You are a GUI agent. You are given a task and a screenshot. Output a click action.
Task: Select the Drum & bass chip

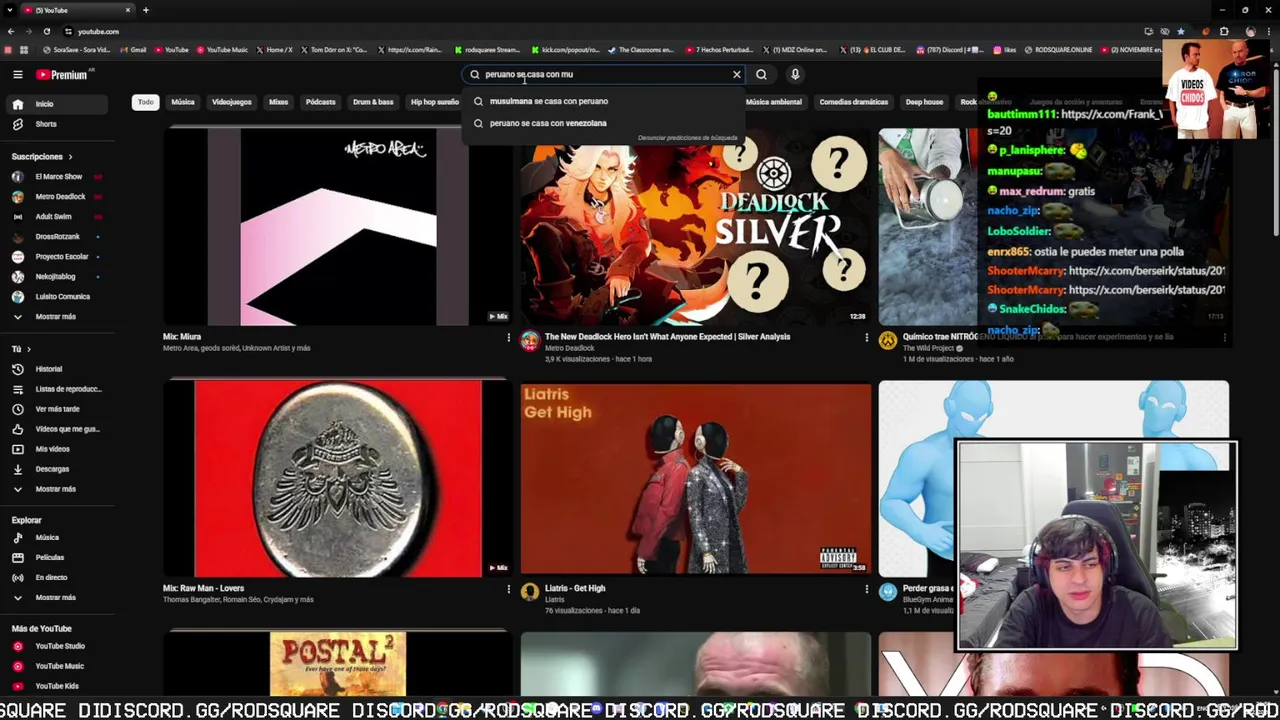[x=373, y=102]
